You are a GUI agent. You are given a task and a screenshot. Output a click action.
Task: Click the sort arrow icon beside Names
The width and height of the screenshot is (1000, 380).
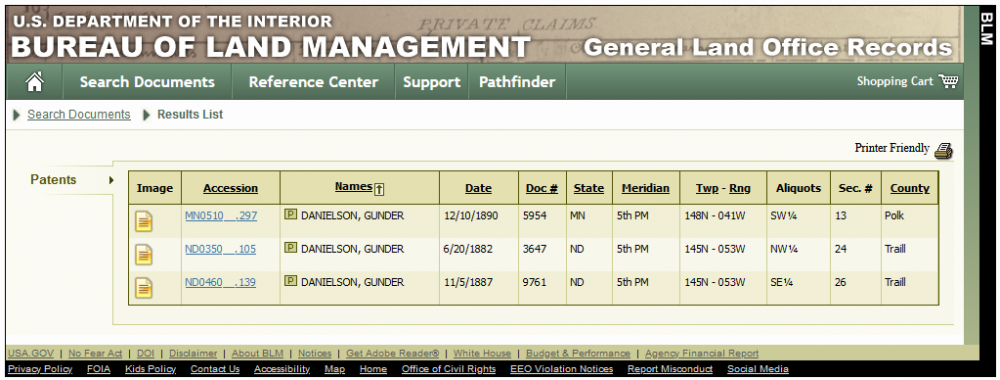(x=379, y=189)
